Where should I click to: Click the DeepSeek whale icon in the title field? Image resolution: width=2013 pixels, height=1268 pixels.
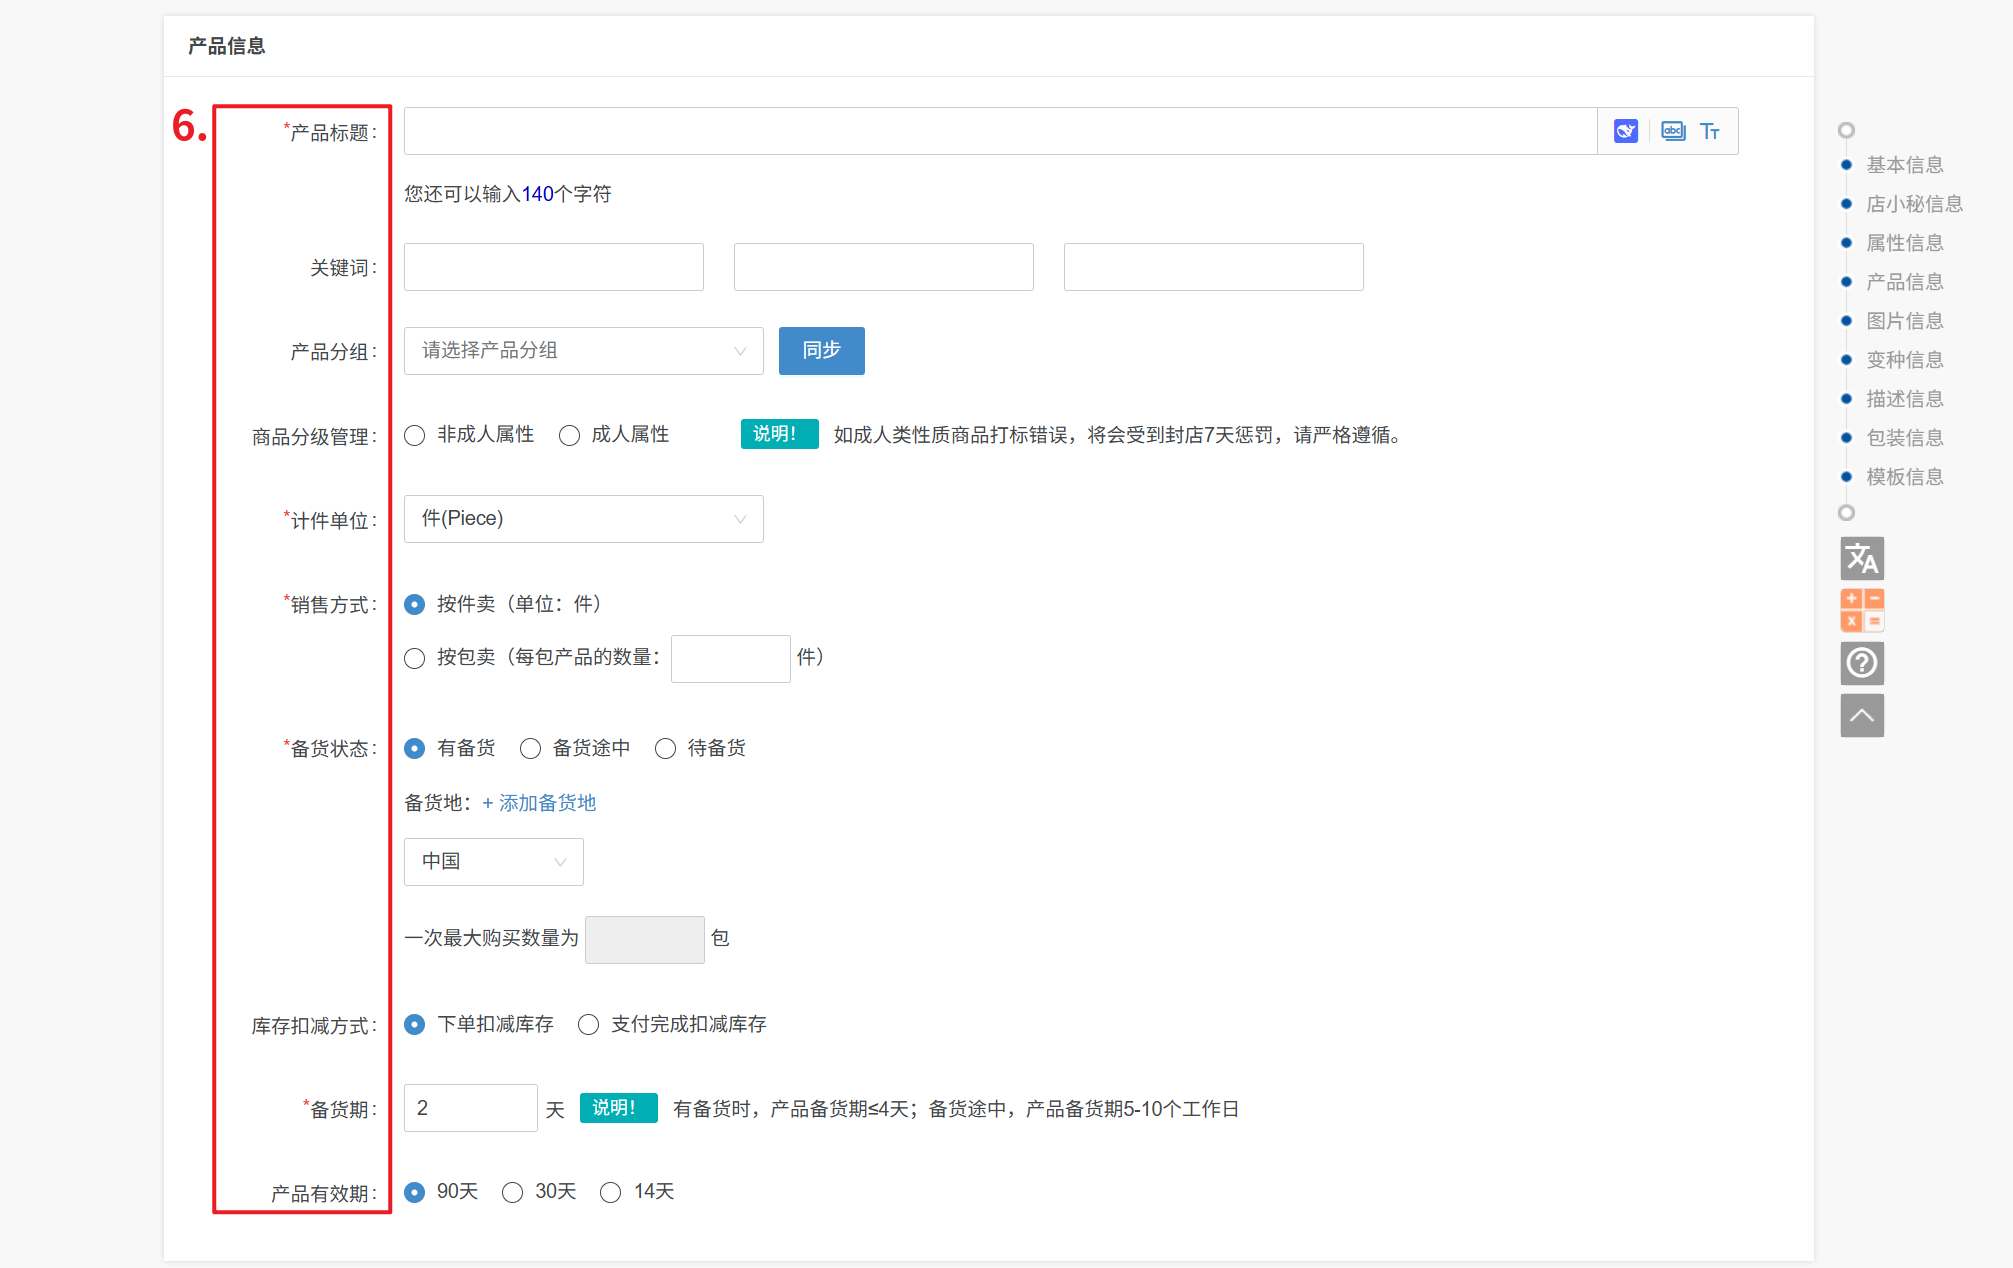pos(1625,131)
